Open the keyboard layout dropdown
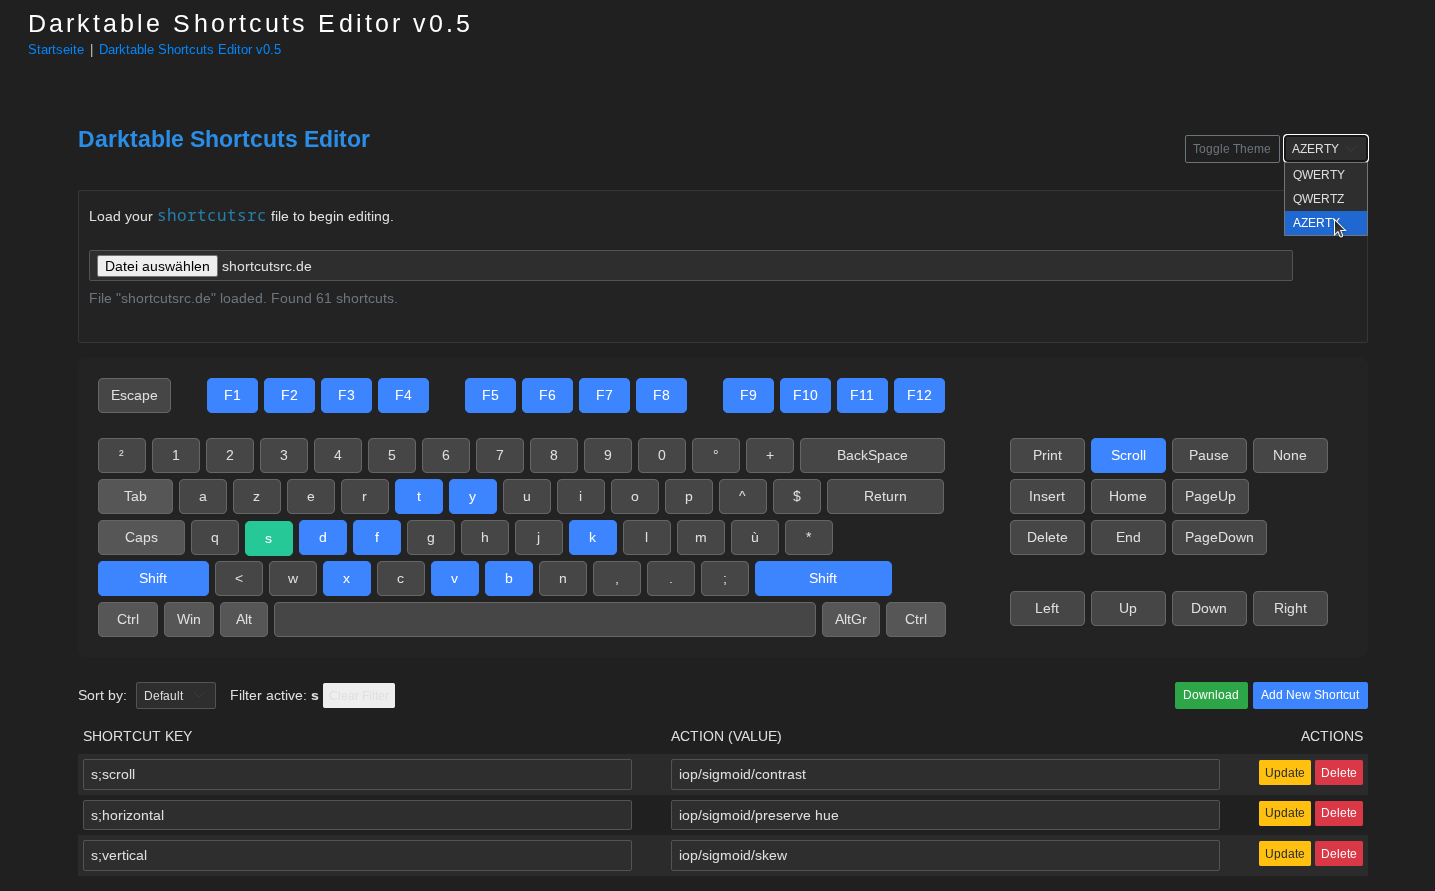This screenshot has width=1435, height=891. (x=1325, y=149)
